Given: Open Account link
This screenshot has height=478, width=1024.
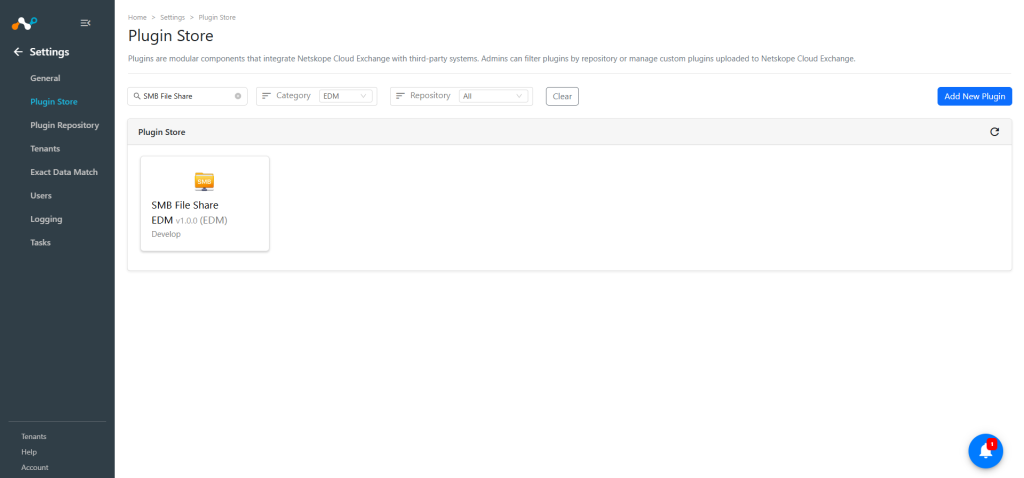Looking at the screenshot, I should [x=35, y=468].
